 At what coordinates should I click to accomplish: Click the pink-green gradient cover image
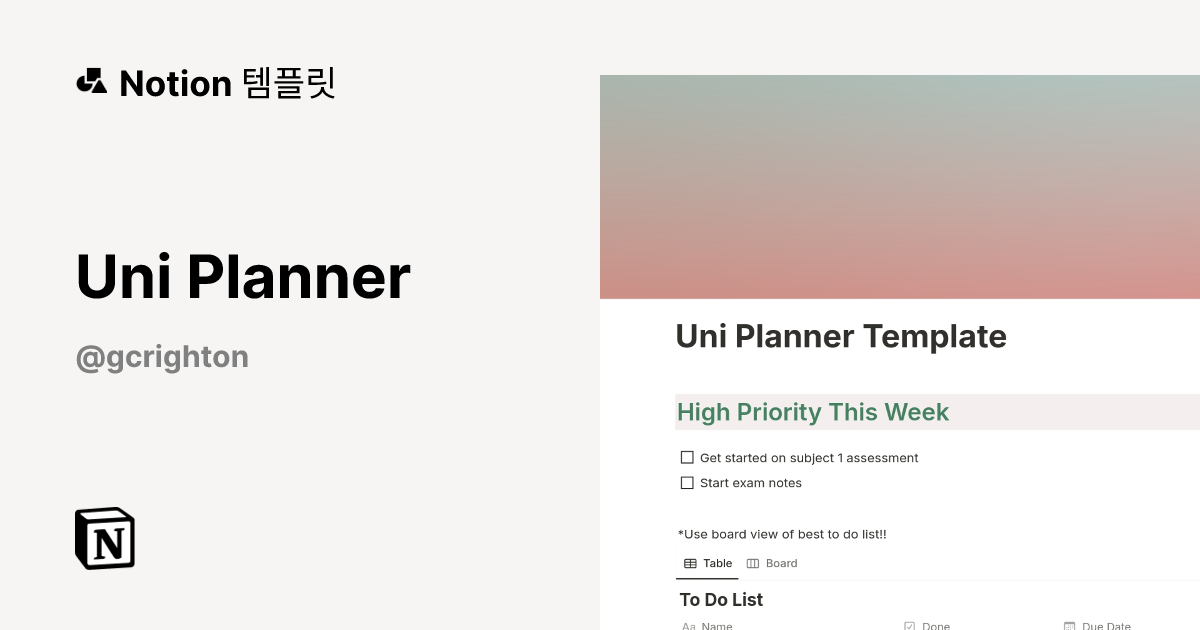[x=900, y=187]
